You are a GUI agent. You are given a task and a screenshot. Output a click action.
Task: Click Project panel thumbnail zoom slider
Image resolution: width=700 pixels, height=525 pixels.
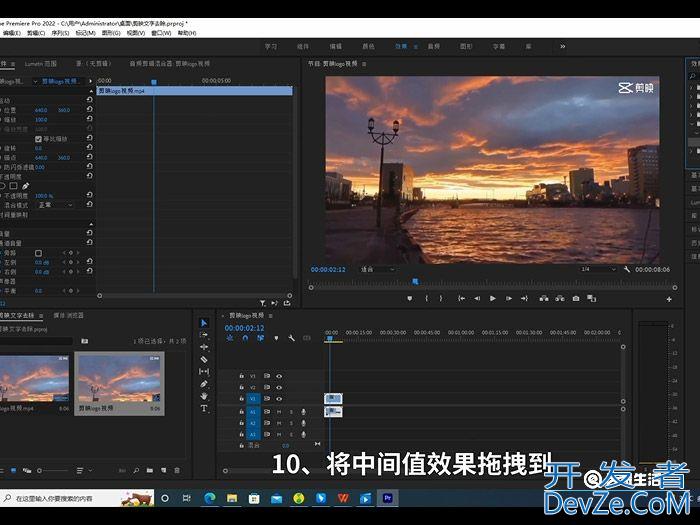tap(40, 471)
